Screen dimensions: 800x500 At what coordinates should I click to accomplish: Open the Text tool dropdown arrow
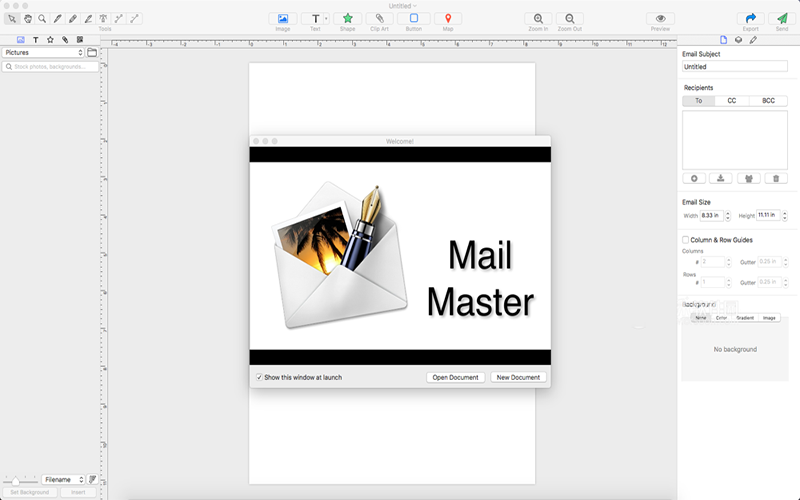coord(327,19)
